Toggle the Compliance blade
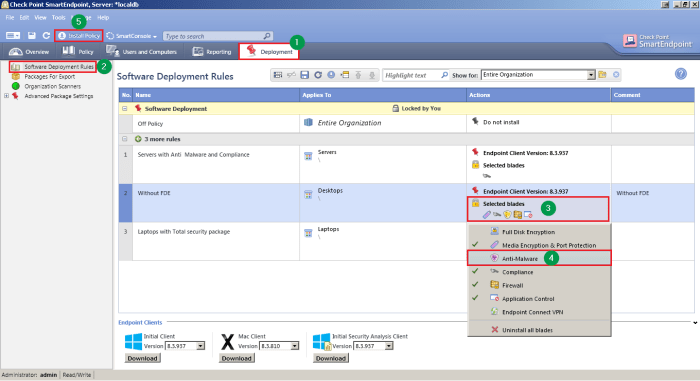700x381 pixels. 539,272
